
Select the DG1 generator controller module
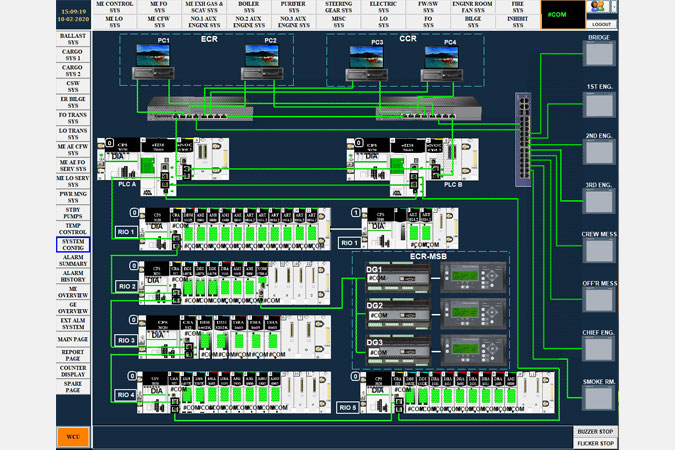coord(398,278)
